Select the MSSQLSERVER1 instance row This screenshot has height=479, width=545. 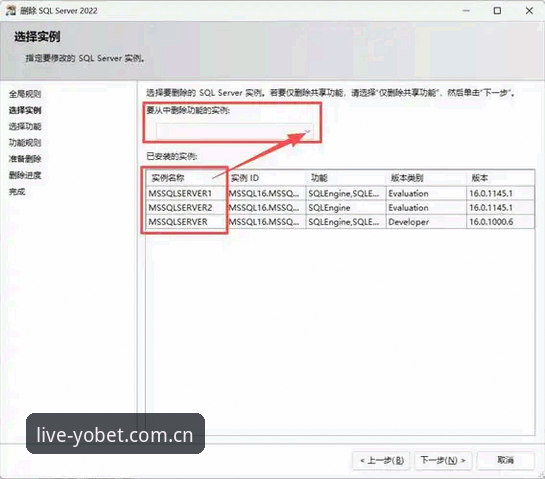(340, 193)
